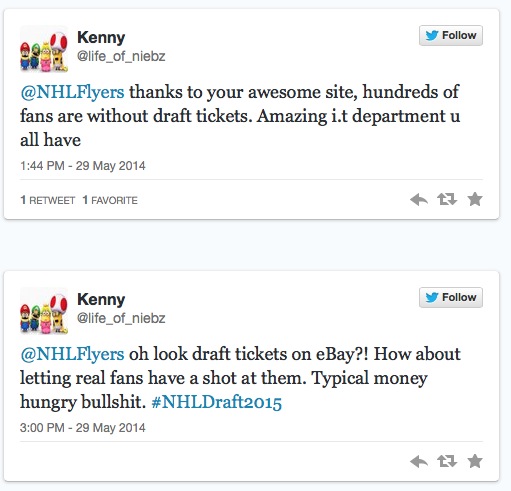Image resolution: width=511 pixels, height=491 pixels.
Task: Retweet the eBay draft tickets tweet
Action: coord(447,461)
